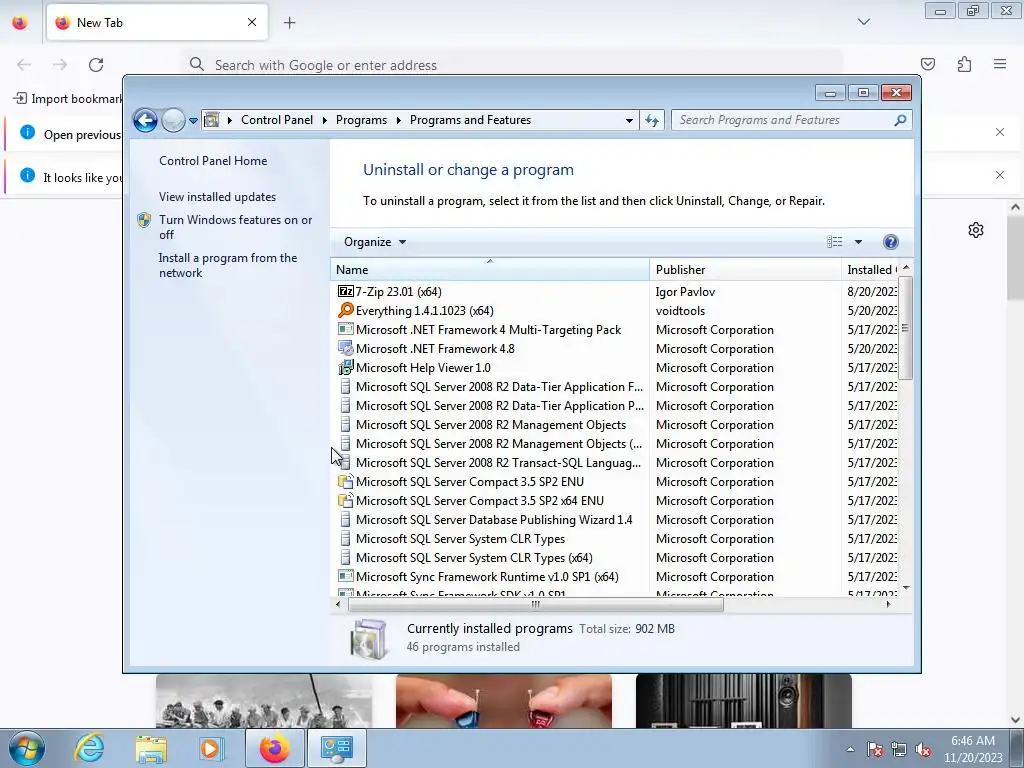Open Turn Windows features on or off
Image resolution: width=1024 pixels, height=768 pixels.
point(236,227)
